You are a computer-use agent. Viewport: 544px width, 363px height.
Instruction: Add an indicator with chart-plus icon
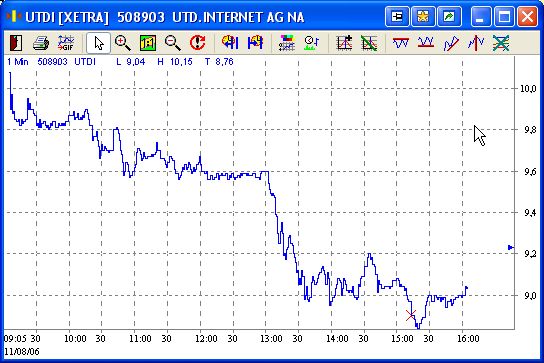point(344,43)
